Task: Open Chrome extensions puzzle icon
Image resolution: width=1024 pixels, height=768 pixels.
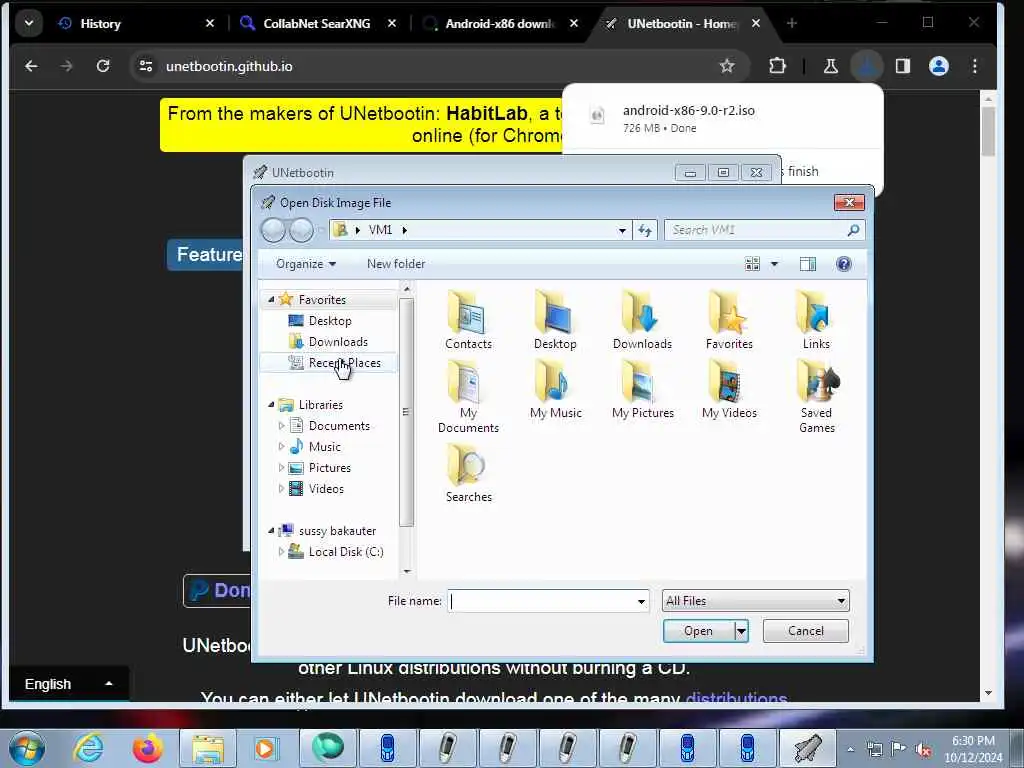Action: pos(776,66)
